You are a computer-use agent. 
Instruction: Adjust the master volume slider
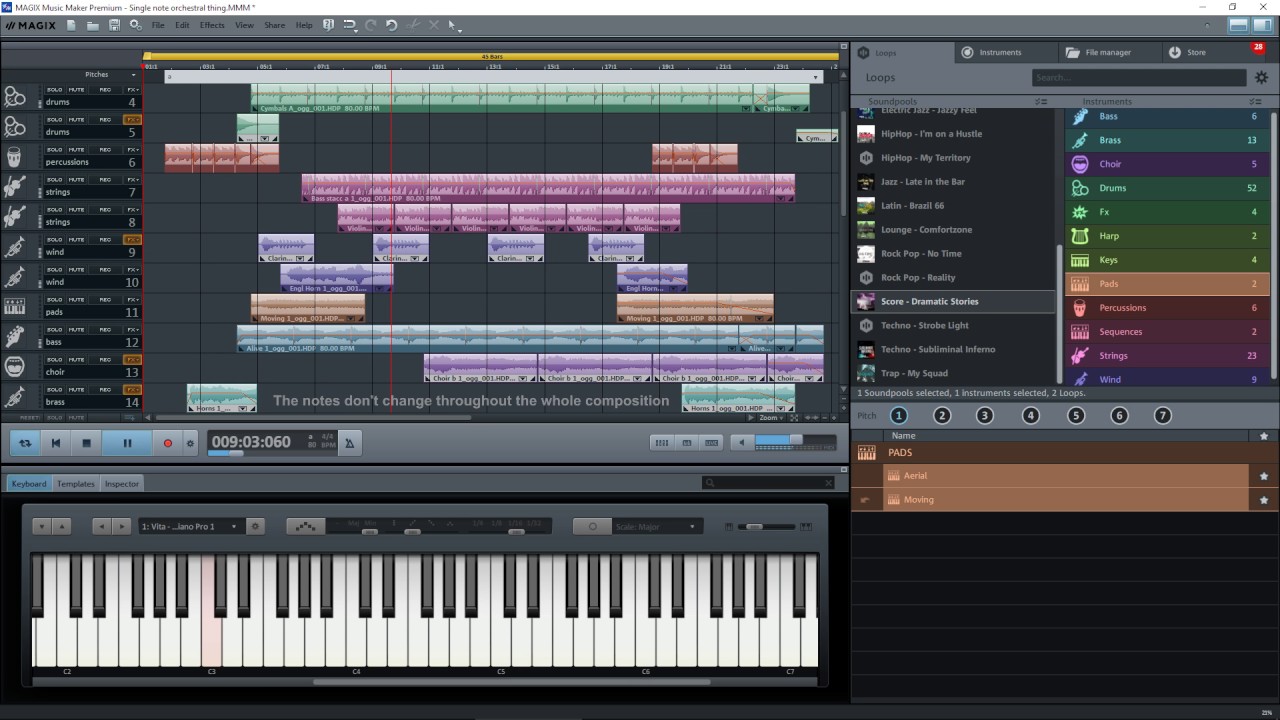795,441
